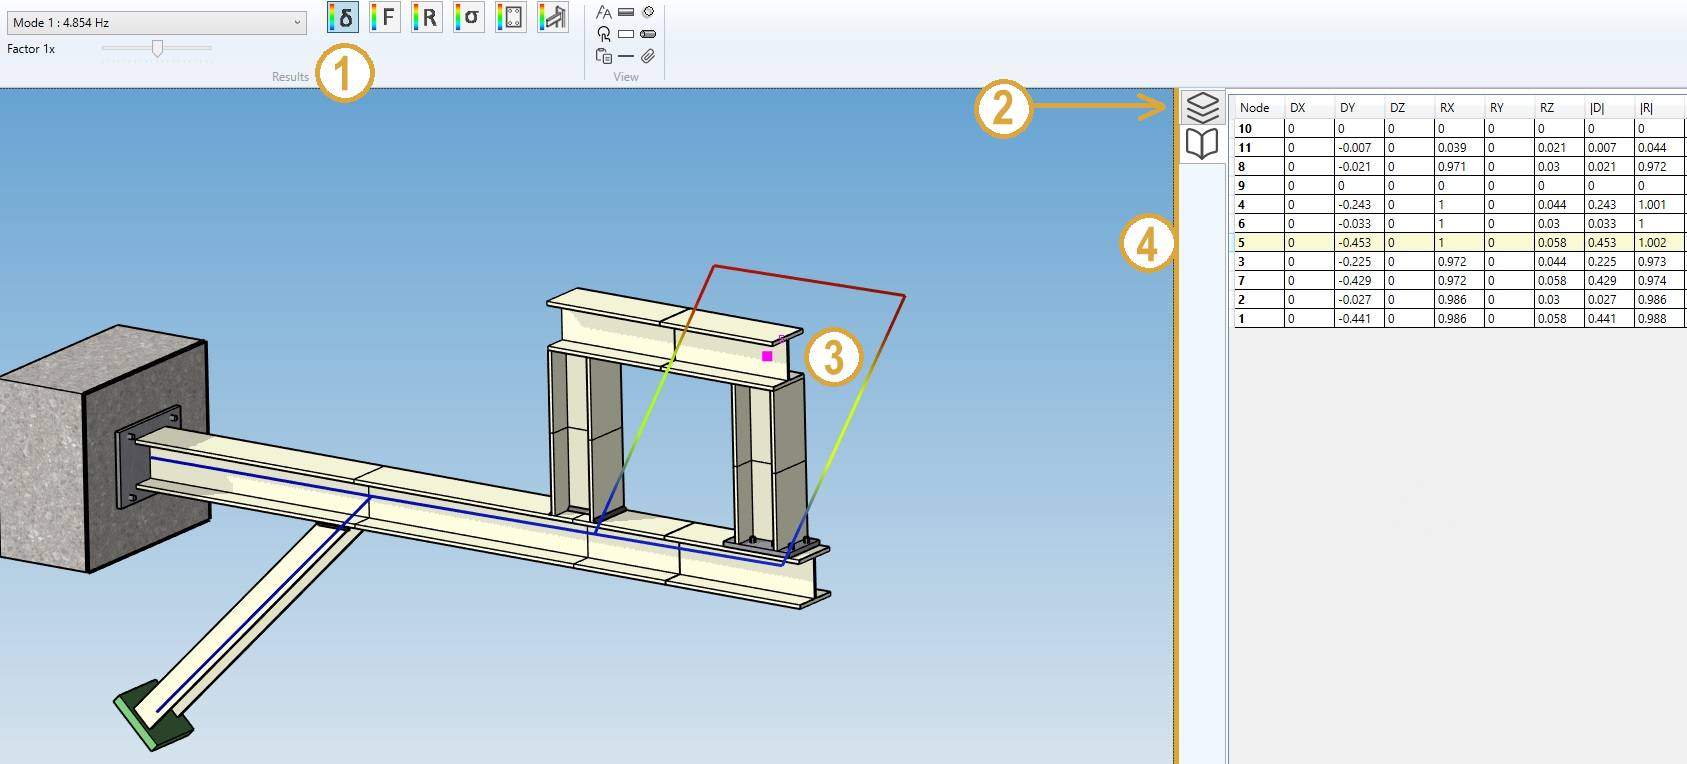
Task: Click |R| value 1.002 cell
Action: point(1660,242)
